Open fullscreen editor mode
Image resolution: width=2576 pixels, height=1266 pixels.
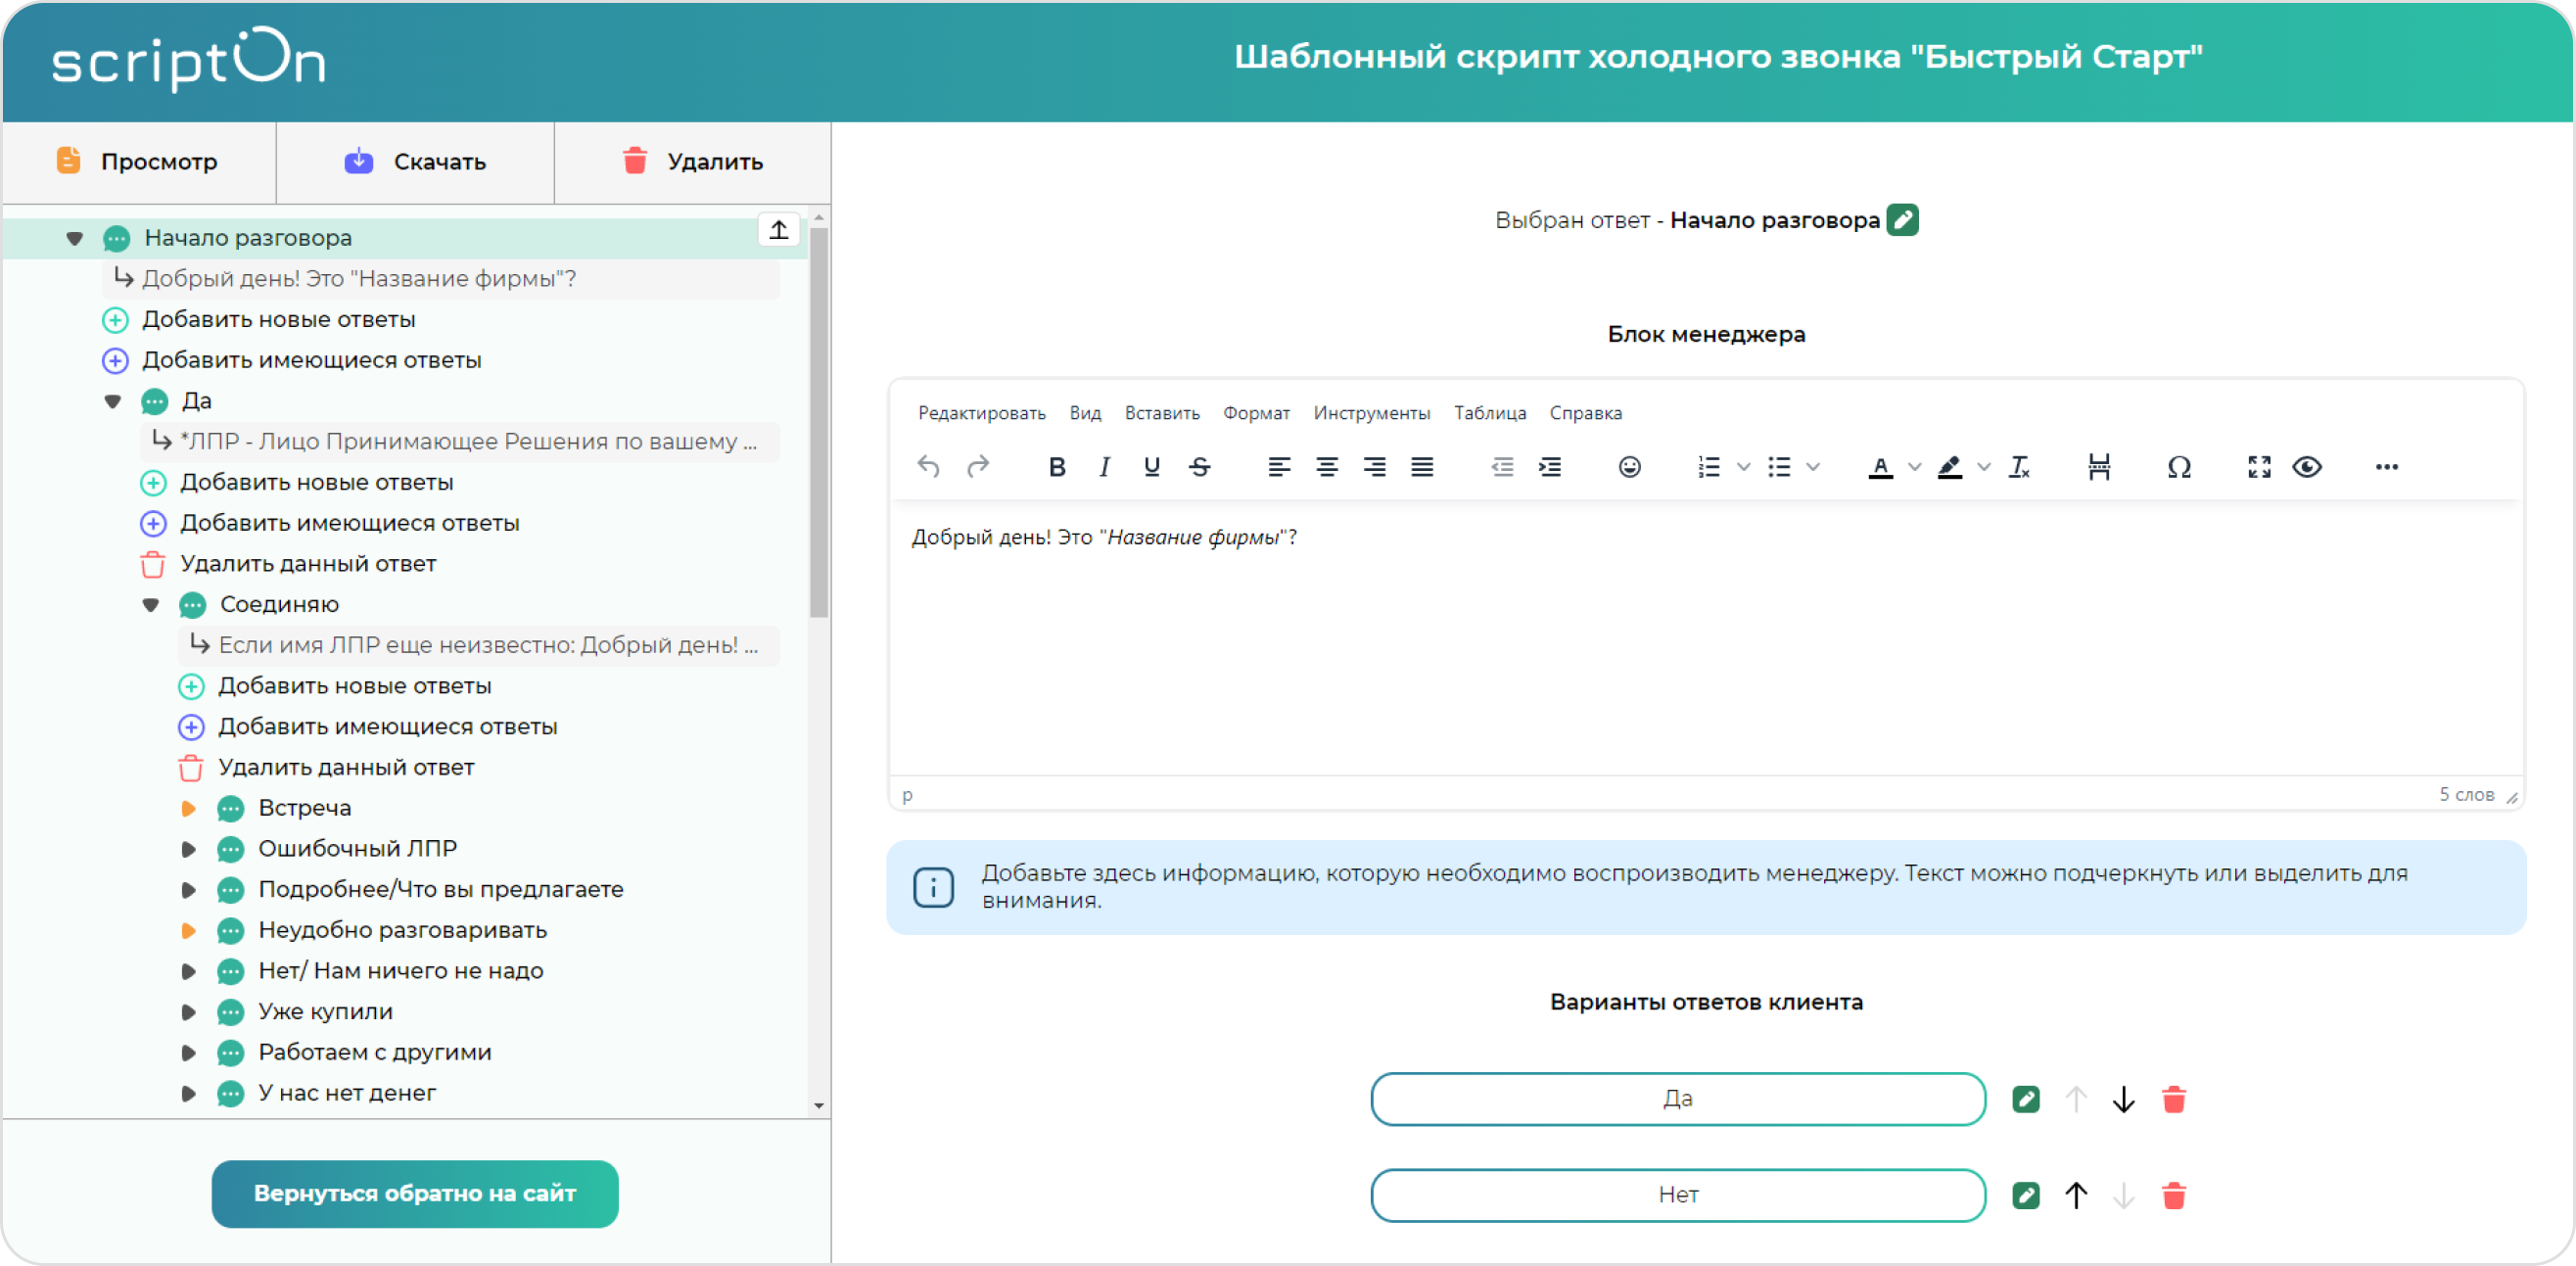pyautogui.click(x=2259, y=467)
